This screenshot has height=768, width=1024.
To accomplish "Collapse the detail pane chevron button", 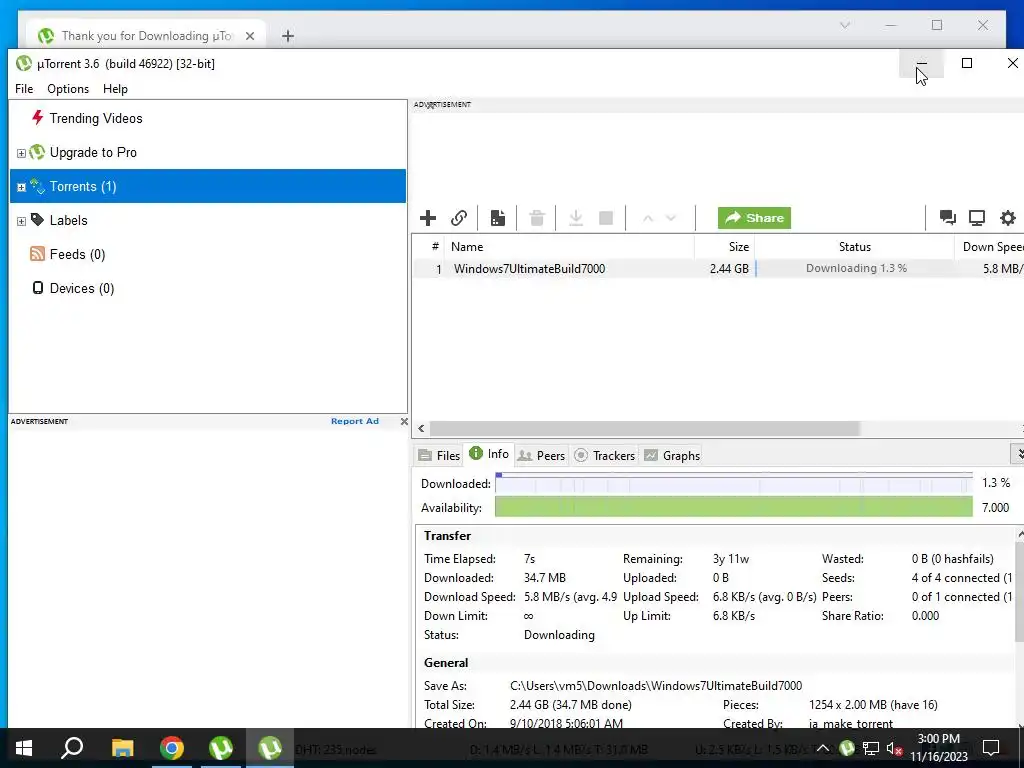I will pos(1017,453).
